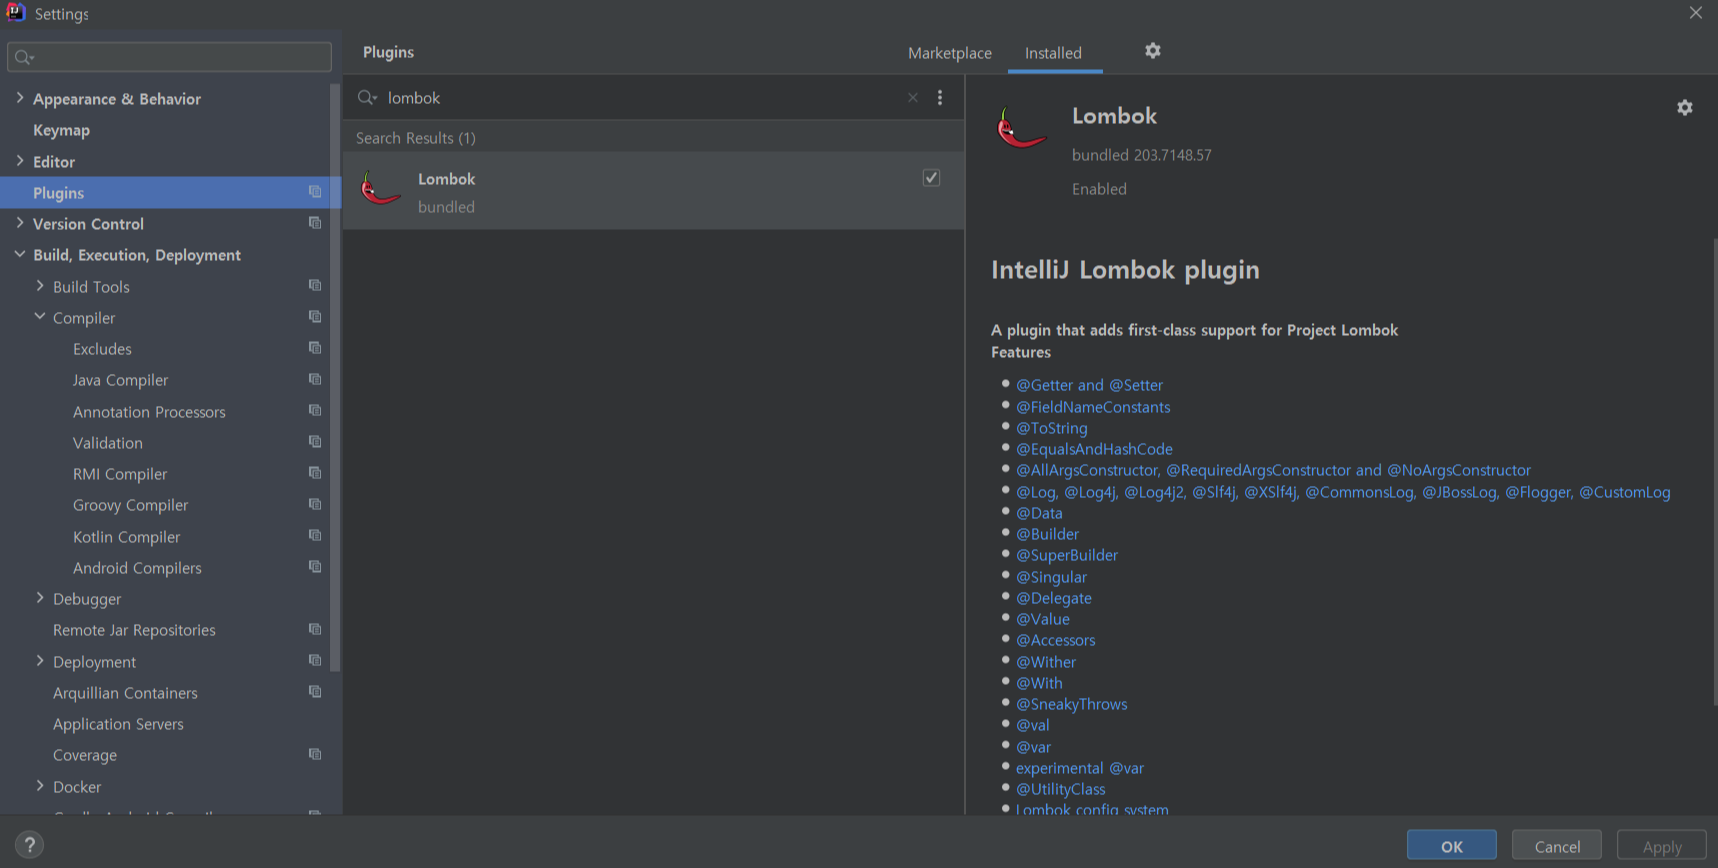Open the @UtilityClass link
1718x868 pixels.
(1060, 789)
